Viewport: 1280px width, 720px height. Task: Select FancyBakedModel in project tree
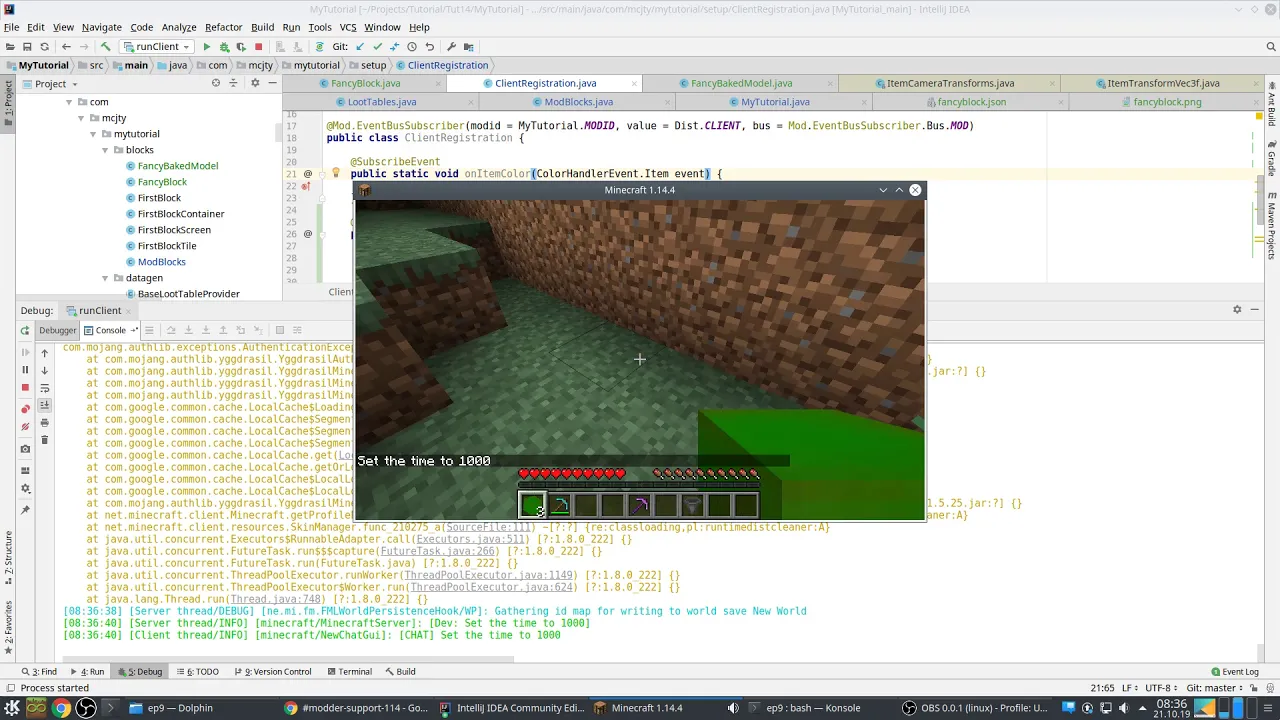(x=177, y=166)
